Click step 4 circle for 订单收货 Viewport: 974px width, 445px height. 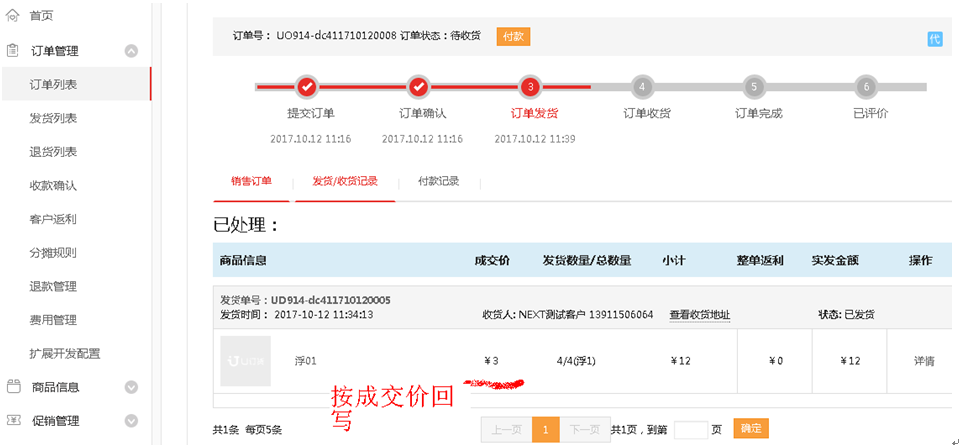642,87
